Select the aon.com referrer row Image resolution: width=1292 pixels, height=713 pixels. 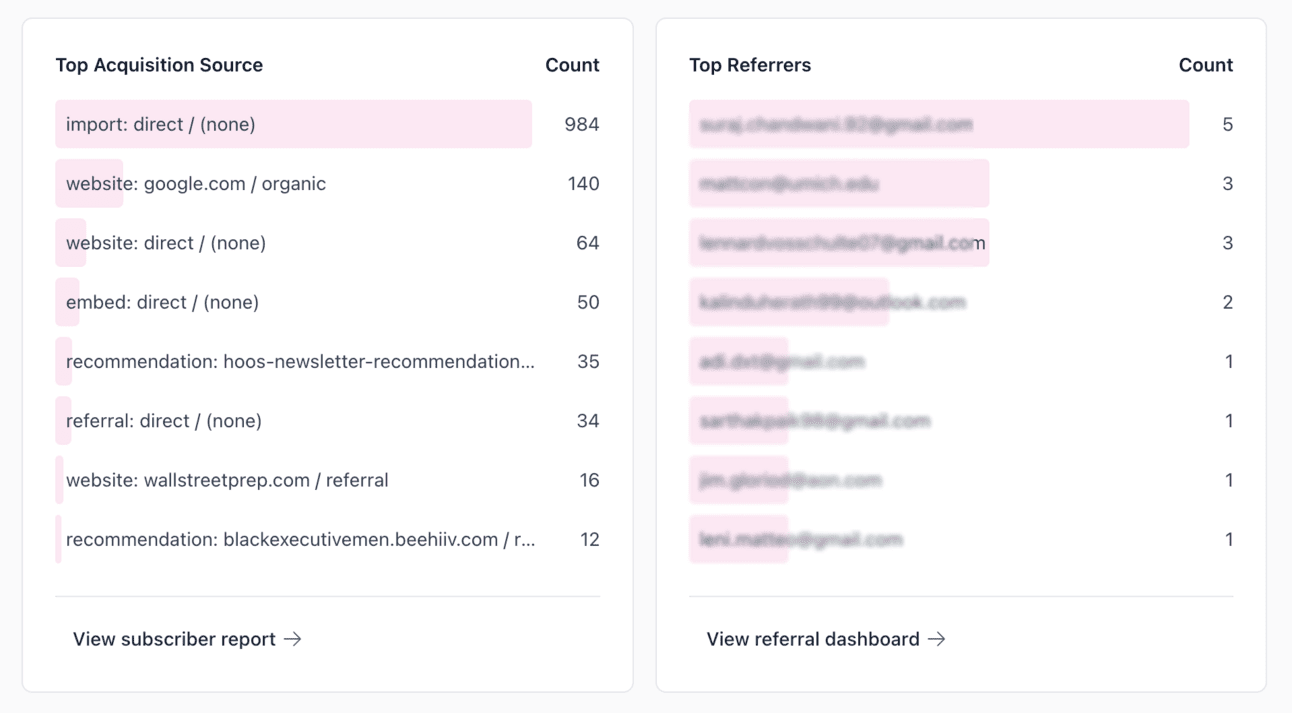(961, 480)
